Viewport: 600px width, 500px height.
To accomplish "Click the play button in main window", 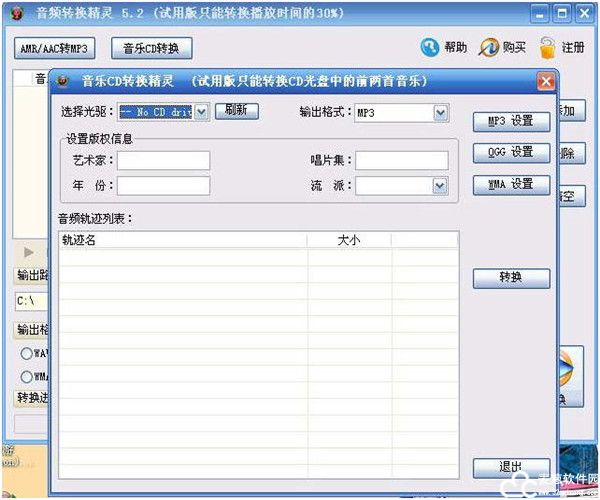I will click(x=28, y=252).
